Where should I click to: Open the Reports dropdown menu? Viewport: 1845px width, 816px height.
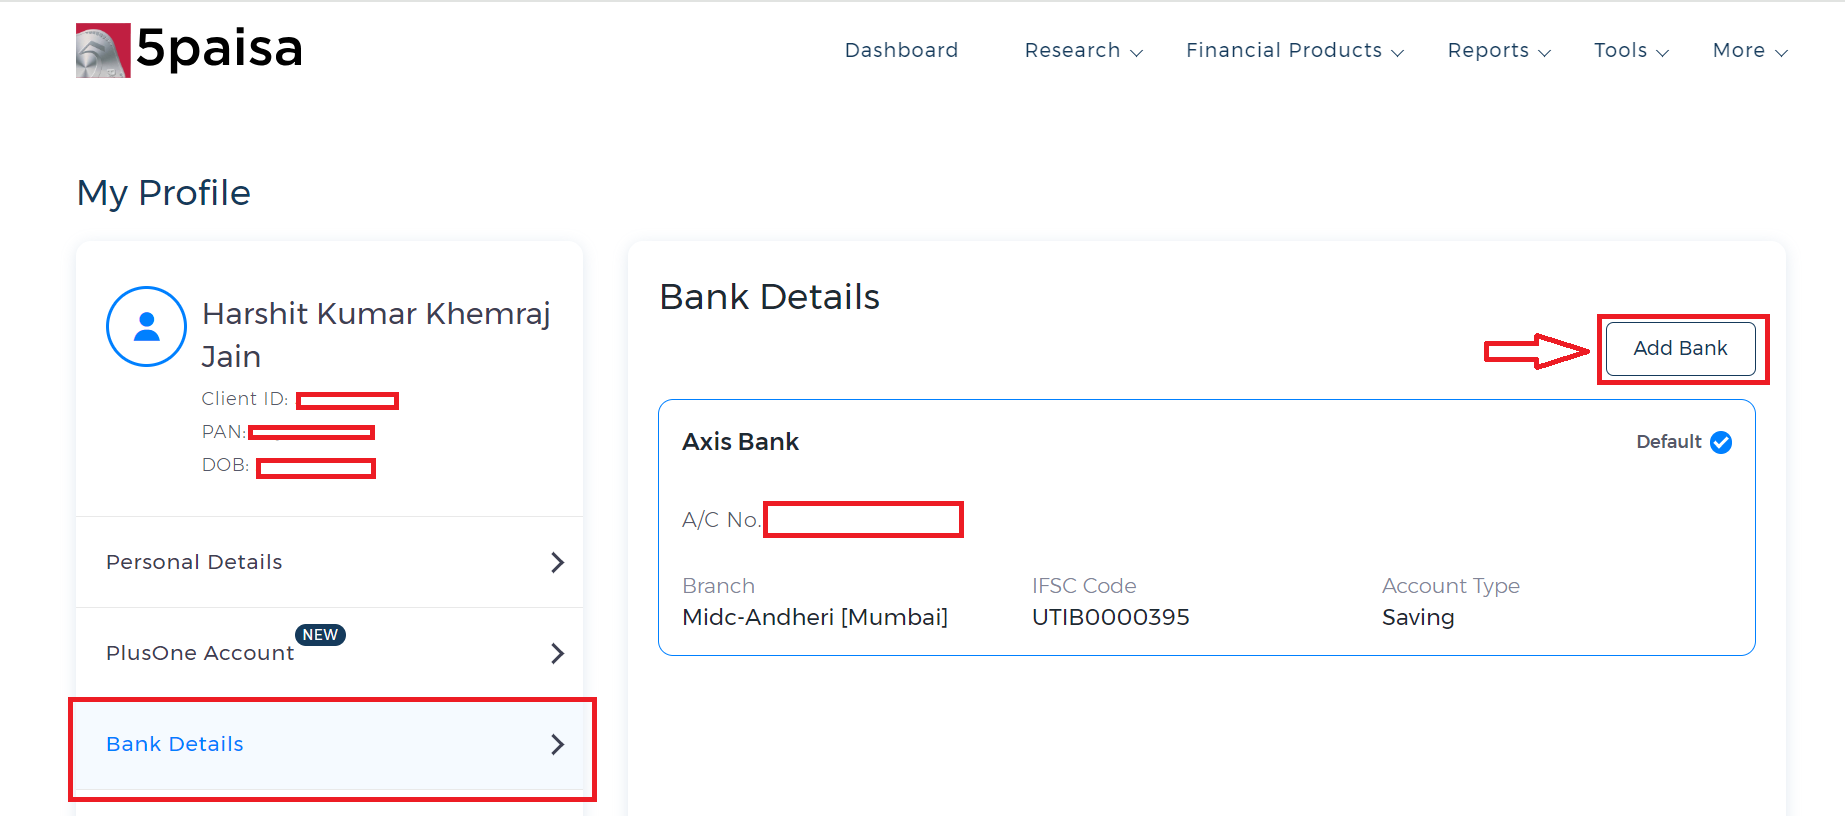coord(1499,50)
